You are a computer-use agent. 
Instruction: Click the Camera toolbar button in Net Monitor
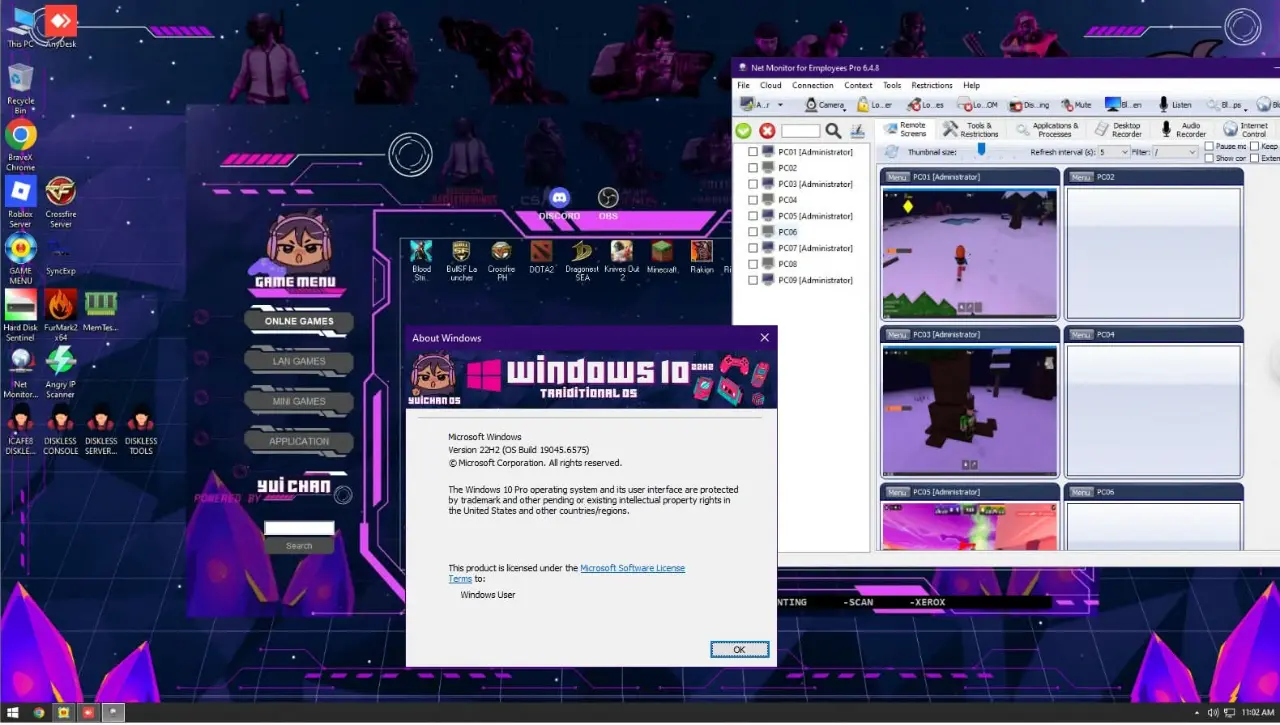click(x=824, y=104)
